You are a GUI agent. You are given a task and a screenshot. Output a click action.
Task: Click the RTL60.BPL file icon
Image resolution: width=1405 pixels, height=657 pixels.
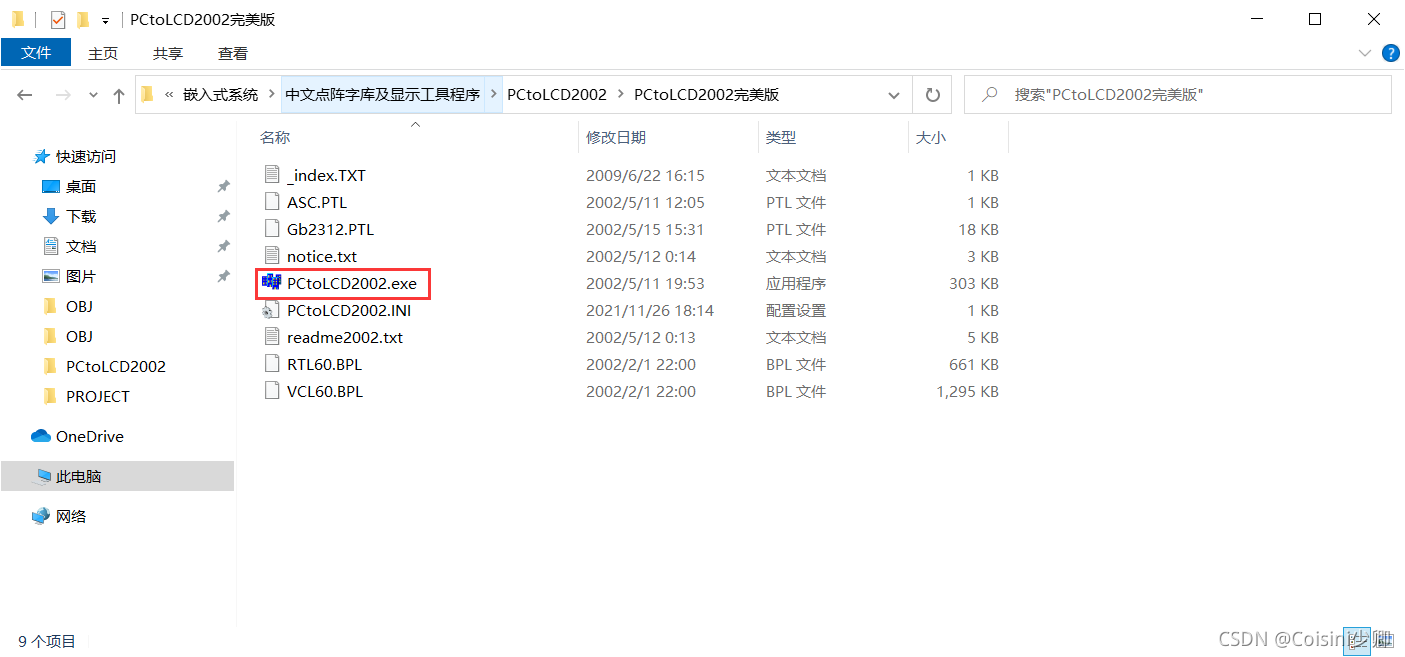(x=271, y=364)
